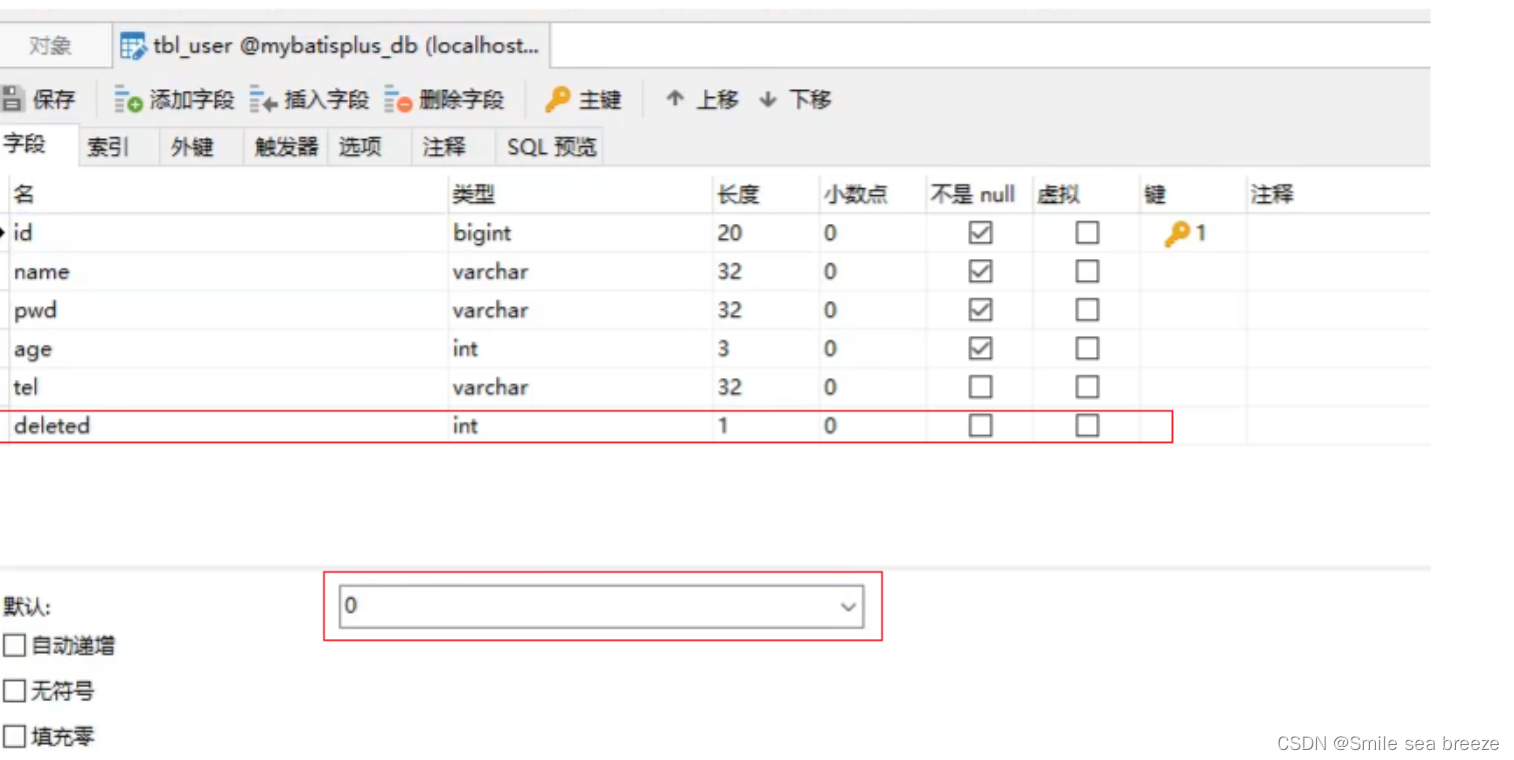
Task: Click the 类型 column header
Action: [580, 195]
